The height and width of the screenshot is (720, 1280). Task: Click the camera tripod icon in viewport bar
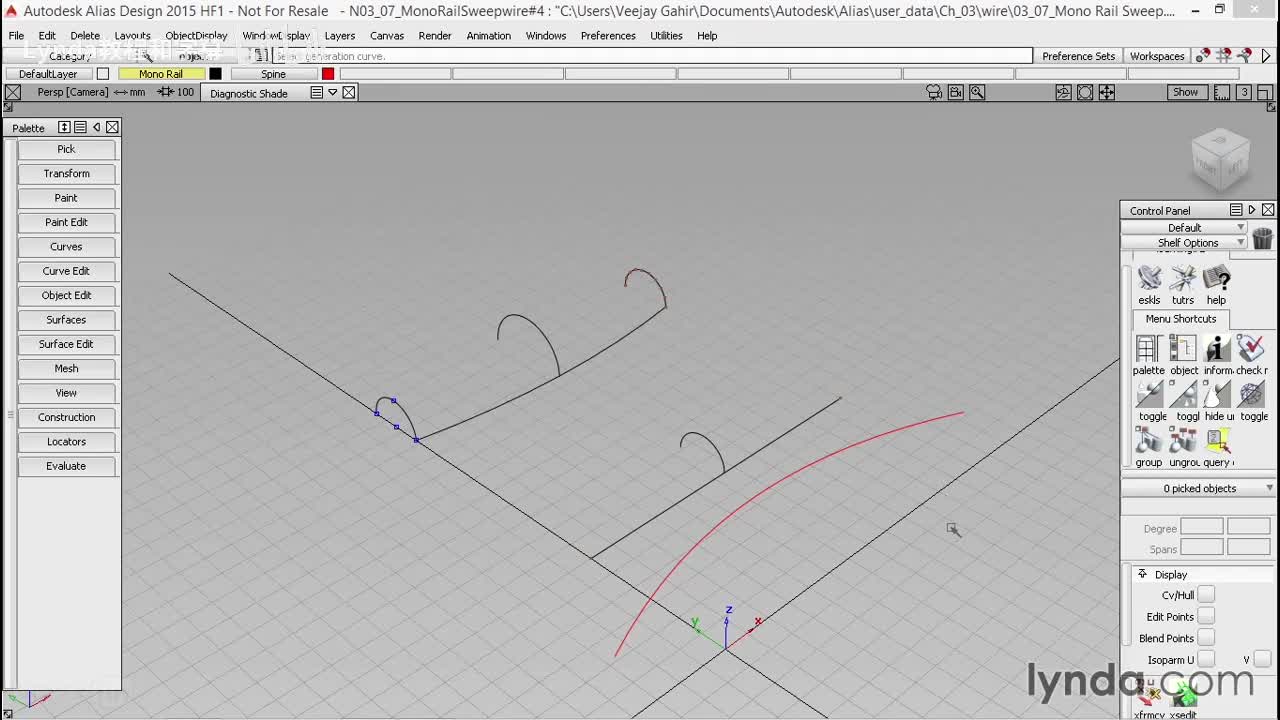(x=934, y=92)
